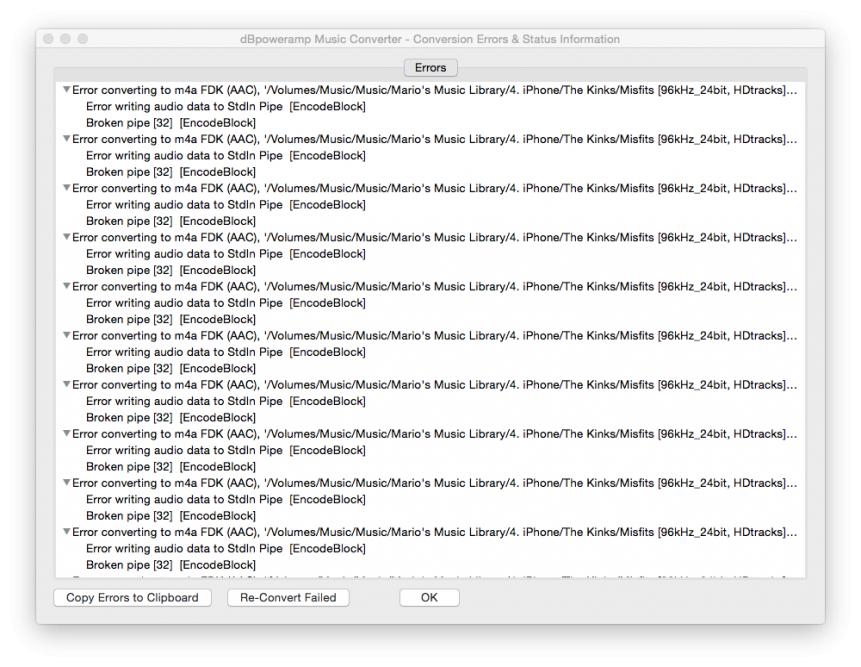Select the last fully visible 'Broken pipe [32]' line

pyautogui.click(x=170, y=564)
